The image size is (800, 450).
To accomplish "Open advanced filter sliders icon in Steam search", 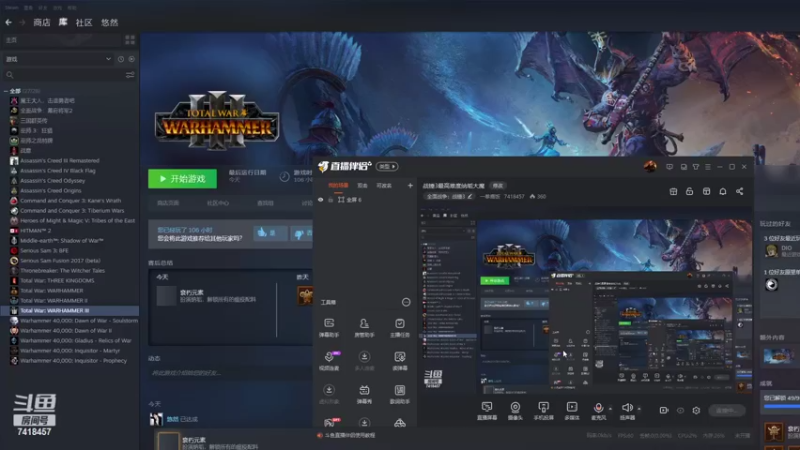I will coord(130,75).
